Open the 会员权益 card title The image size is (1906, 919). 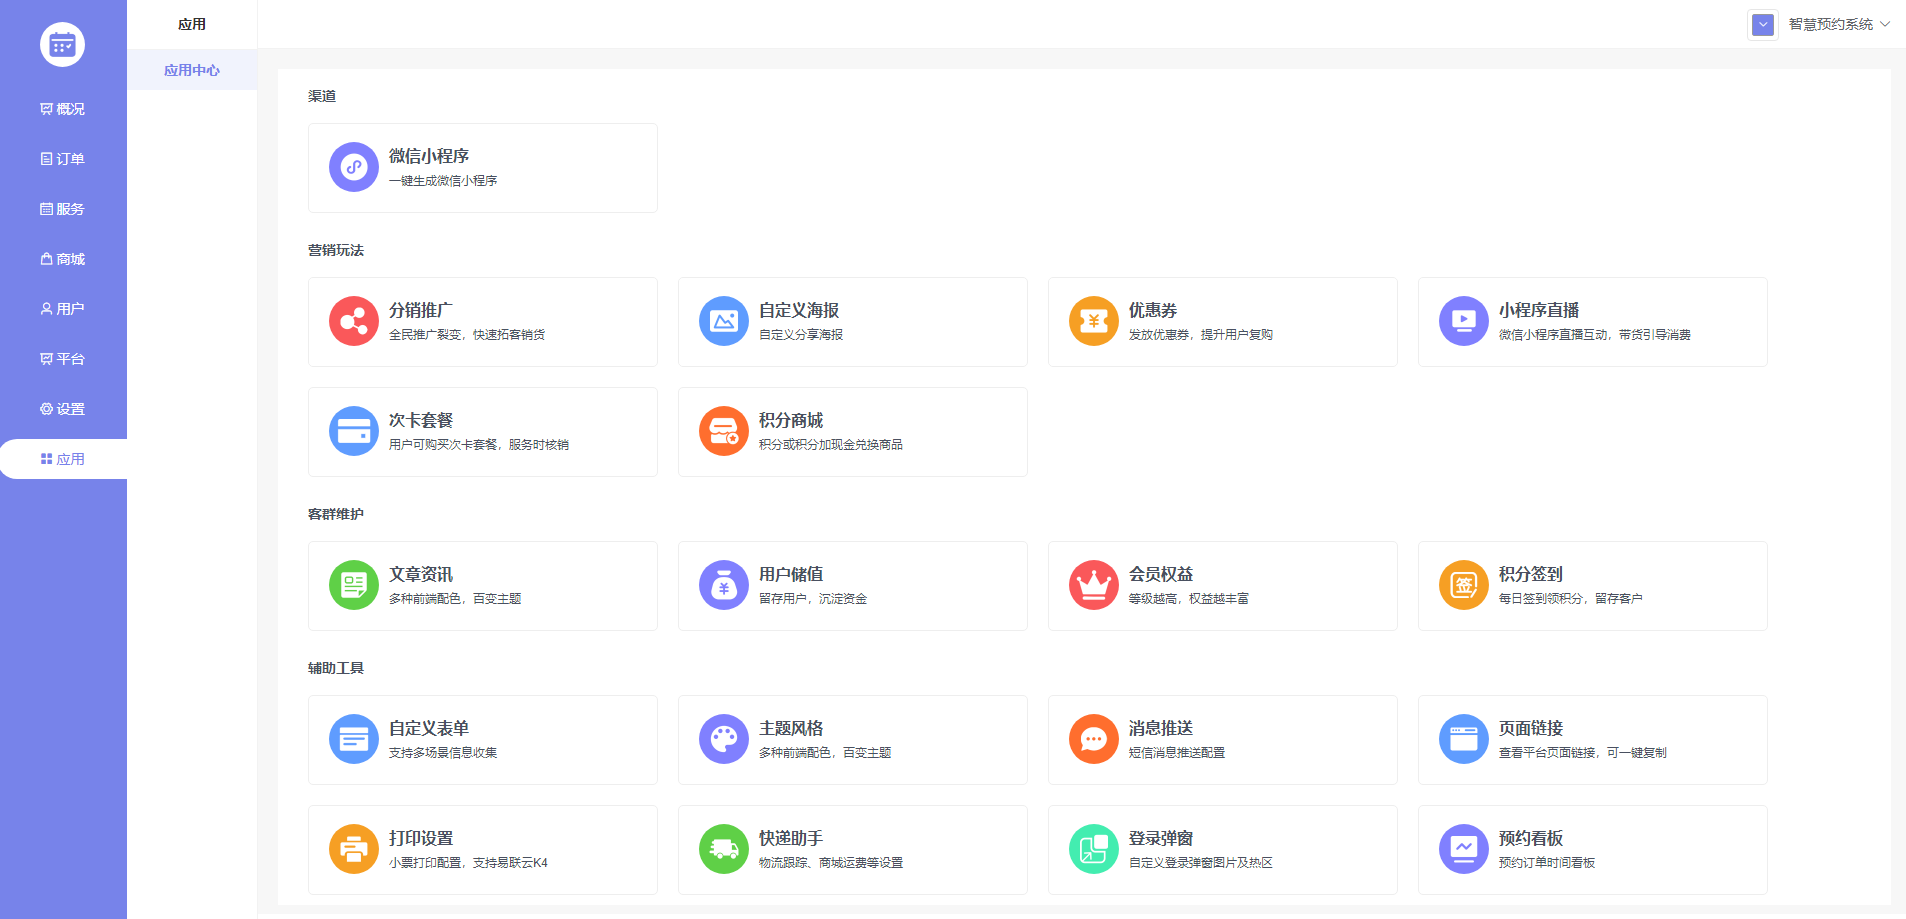(x=1161, y=574)
